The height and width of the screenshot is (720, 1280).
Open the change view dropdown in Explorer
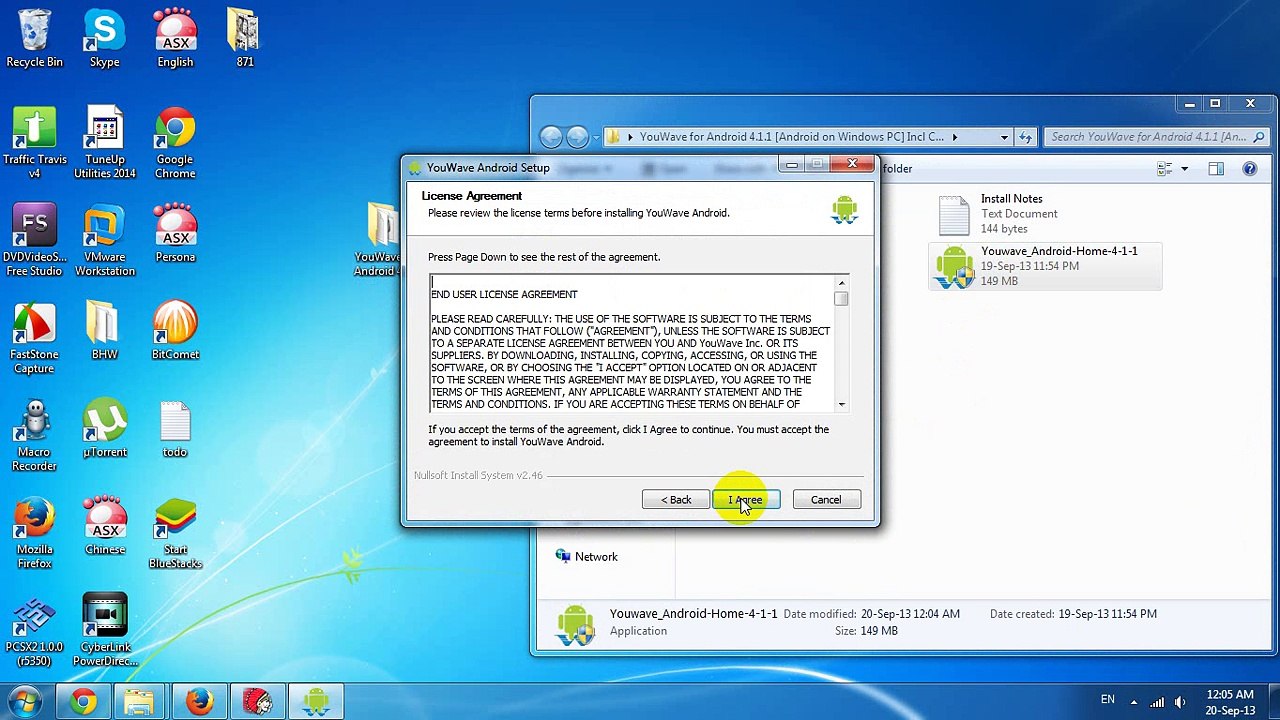click(x=1184, y=169)
